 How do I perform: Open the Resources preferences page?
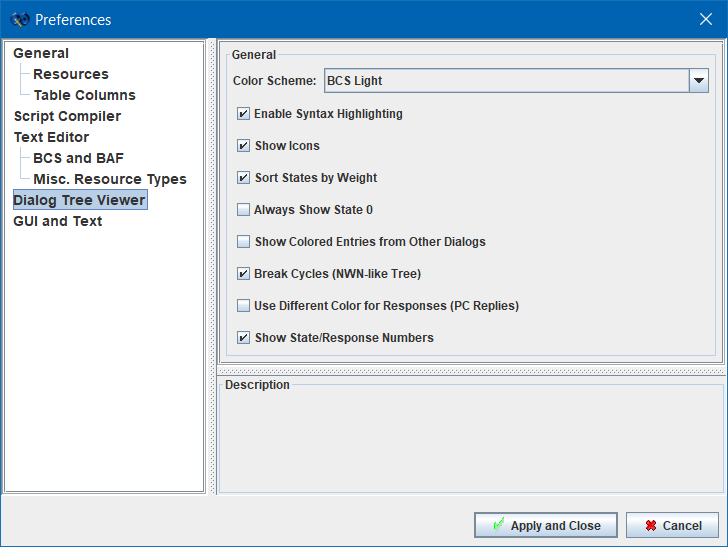pos(70,74)
